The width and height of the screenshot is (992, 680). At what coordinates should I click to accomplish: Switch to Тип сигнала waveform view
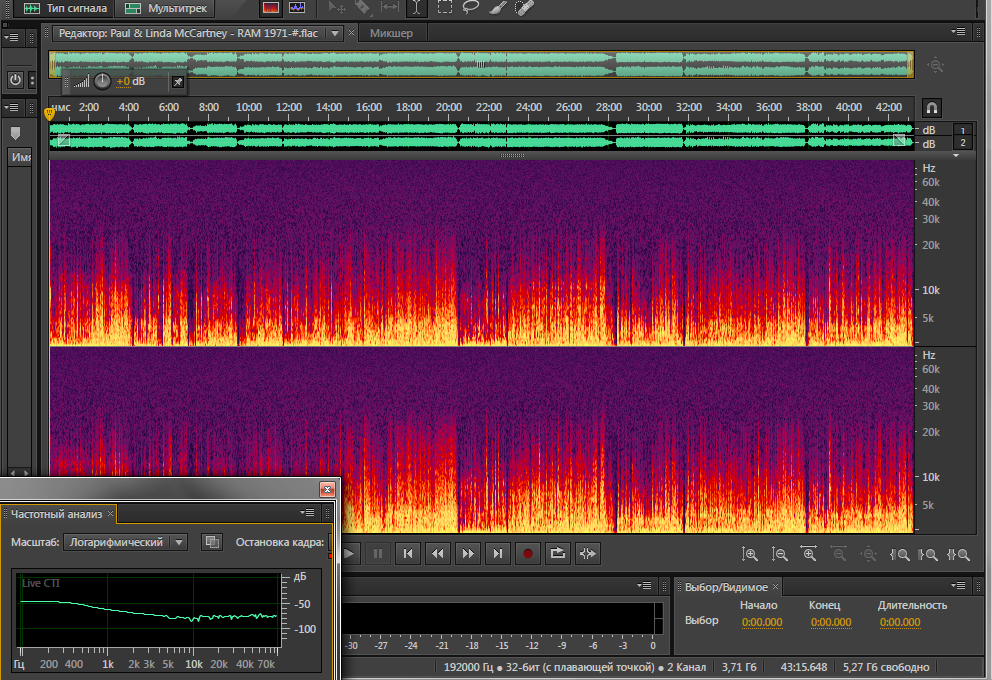click(66, 8)
